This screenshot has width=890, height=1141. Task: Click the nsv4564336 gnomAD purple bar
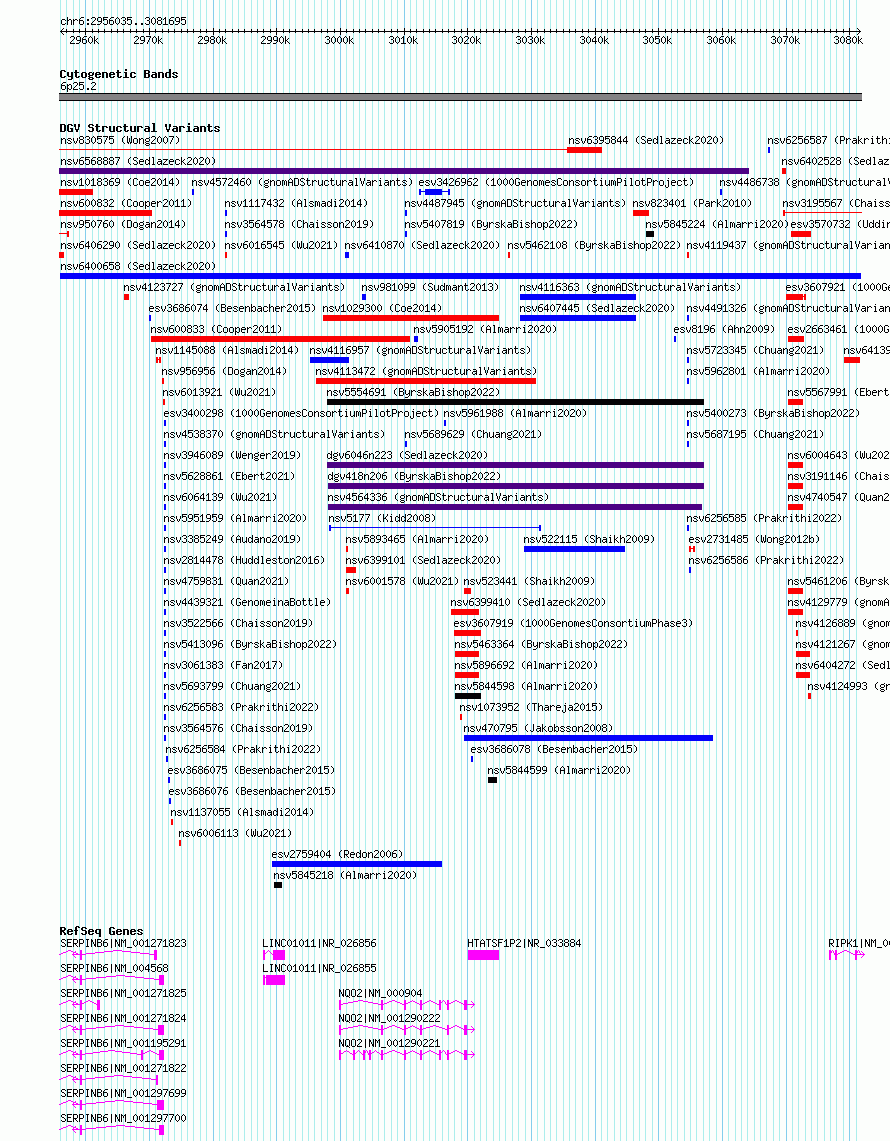click(x=514, y=507)
